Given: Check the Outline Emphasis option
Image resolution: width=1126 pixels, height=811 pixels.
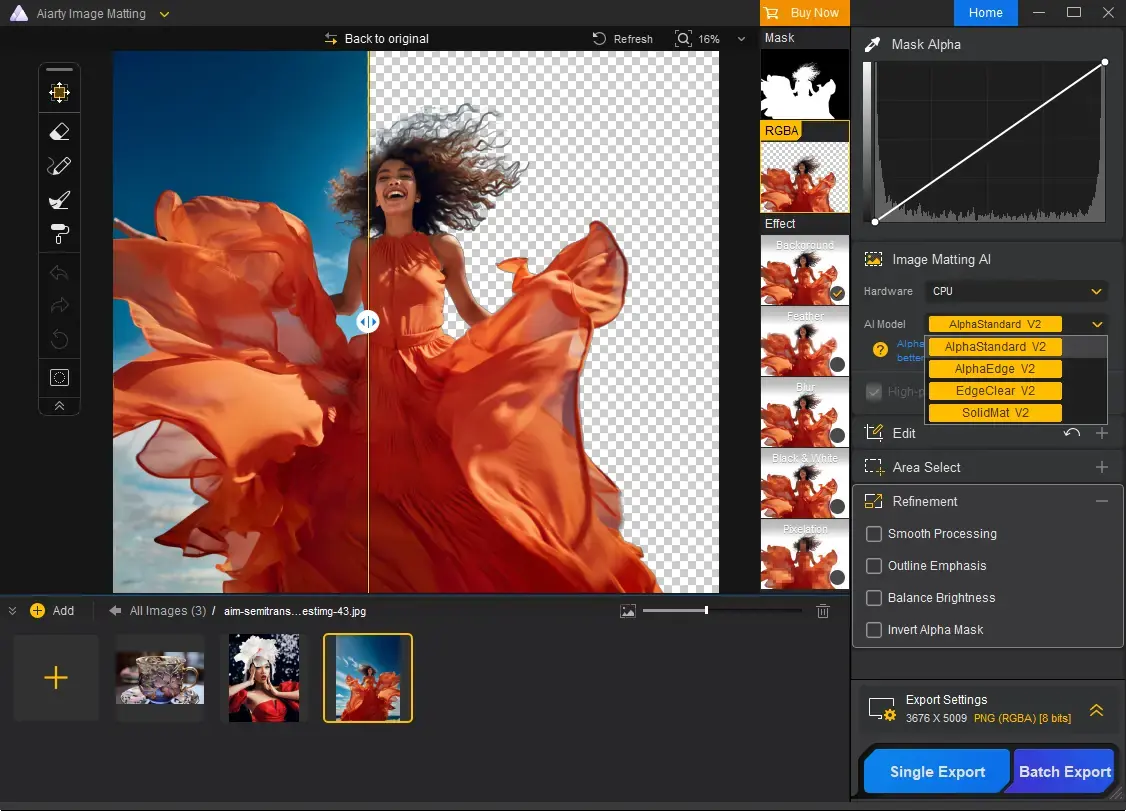Looking at the screenshot, I should pyautogui.click(x=875, y=566).
